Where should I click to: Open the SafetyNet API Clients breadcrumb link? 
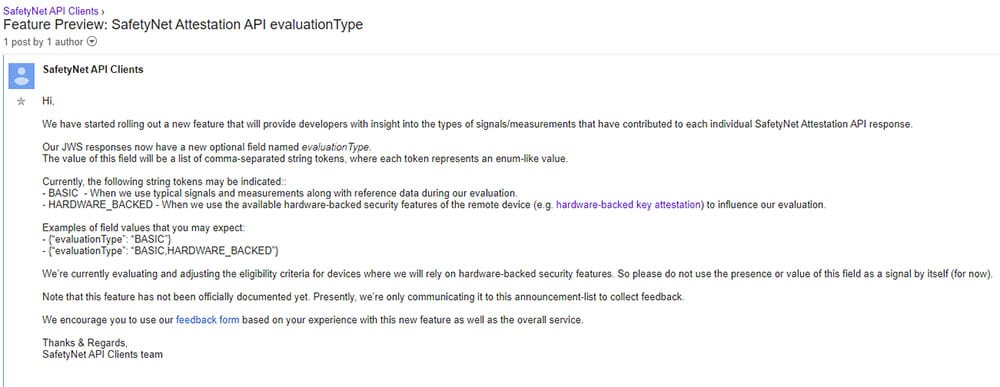coord(51,11)
